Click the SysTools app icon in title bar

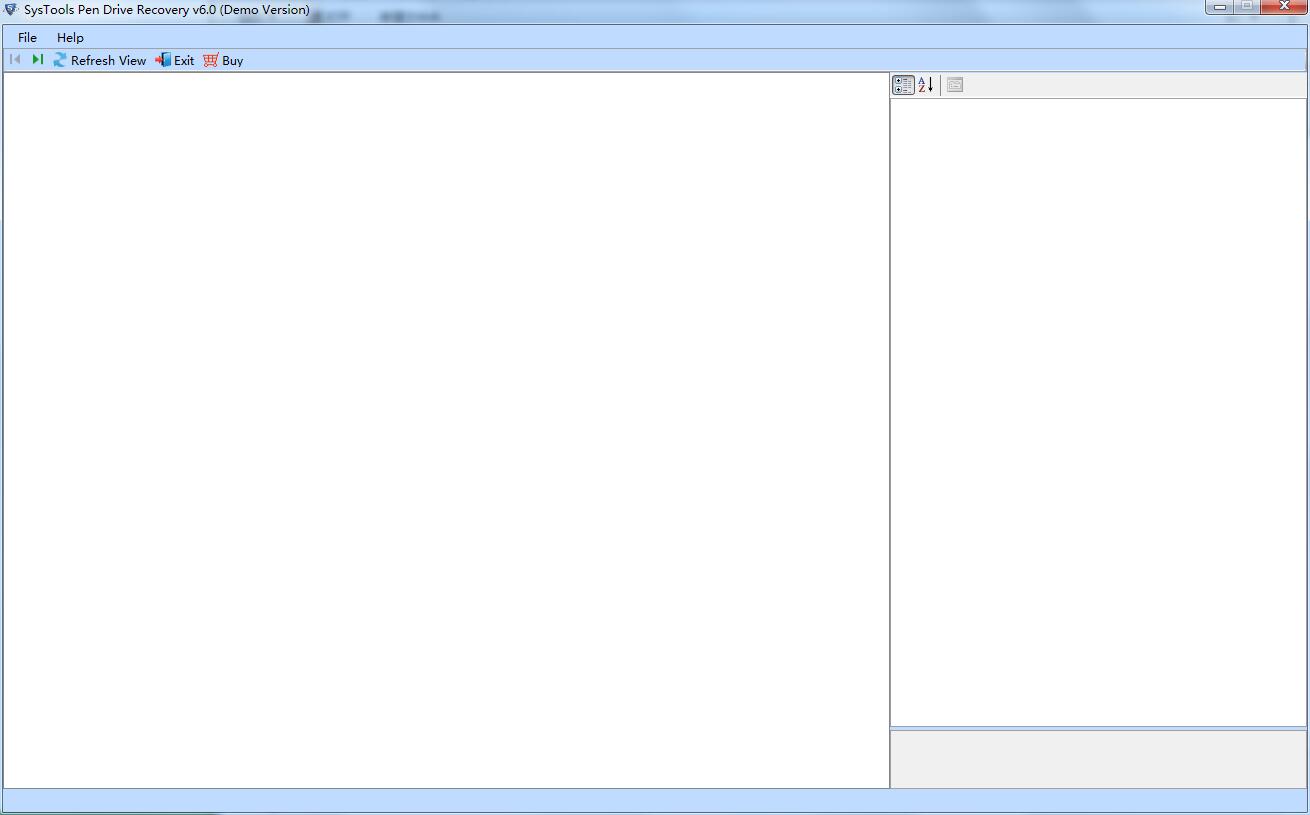coord(11,9)
